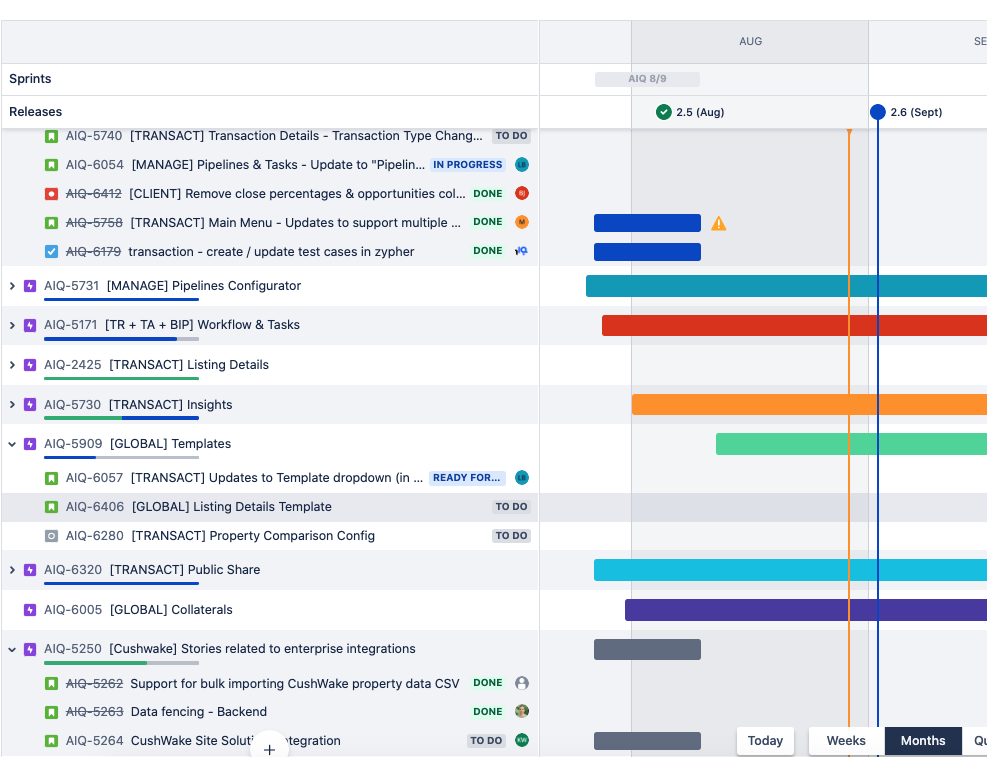Click the progress bar under AIQ-5171 Workflow & Tasks
987x757 pixels.
pos(110,338)
